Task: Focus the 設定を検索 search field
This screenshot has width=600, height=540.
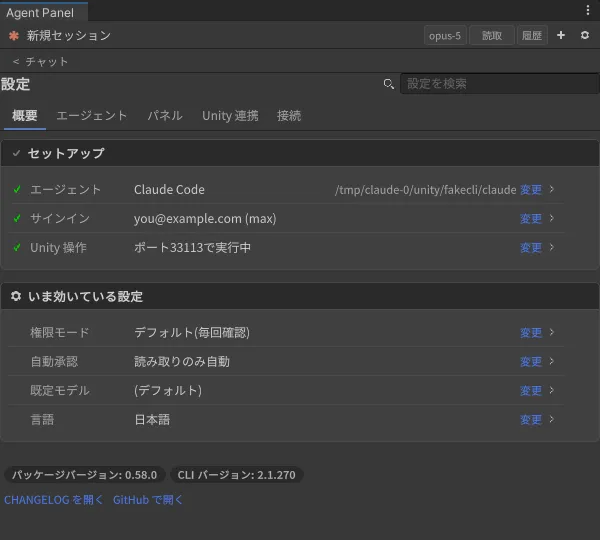Action: 499,83
